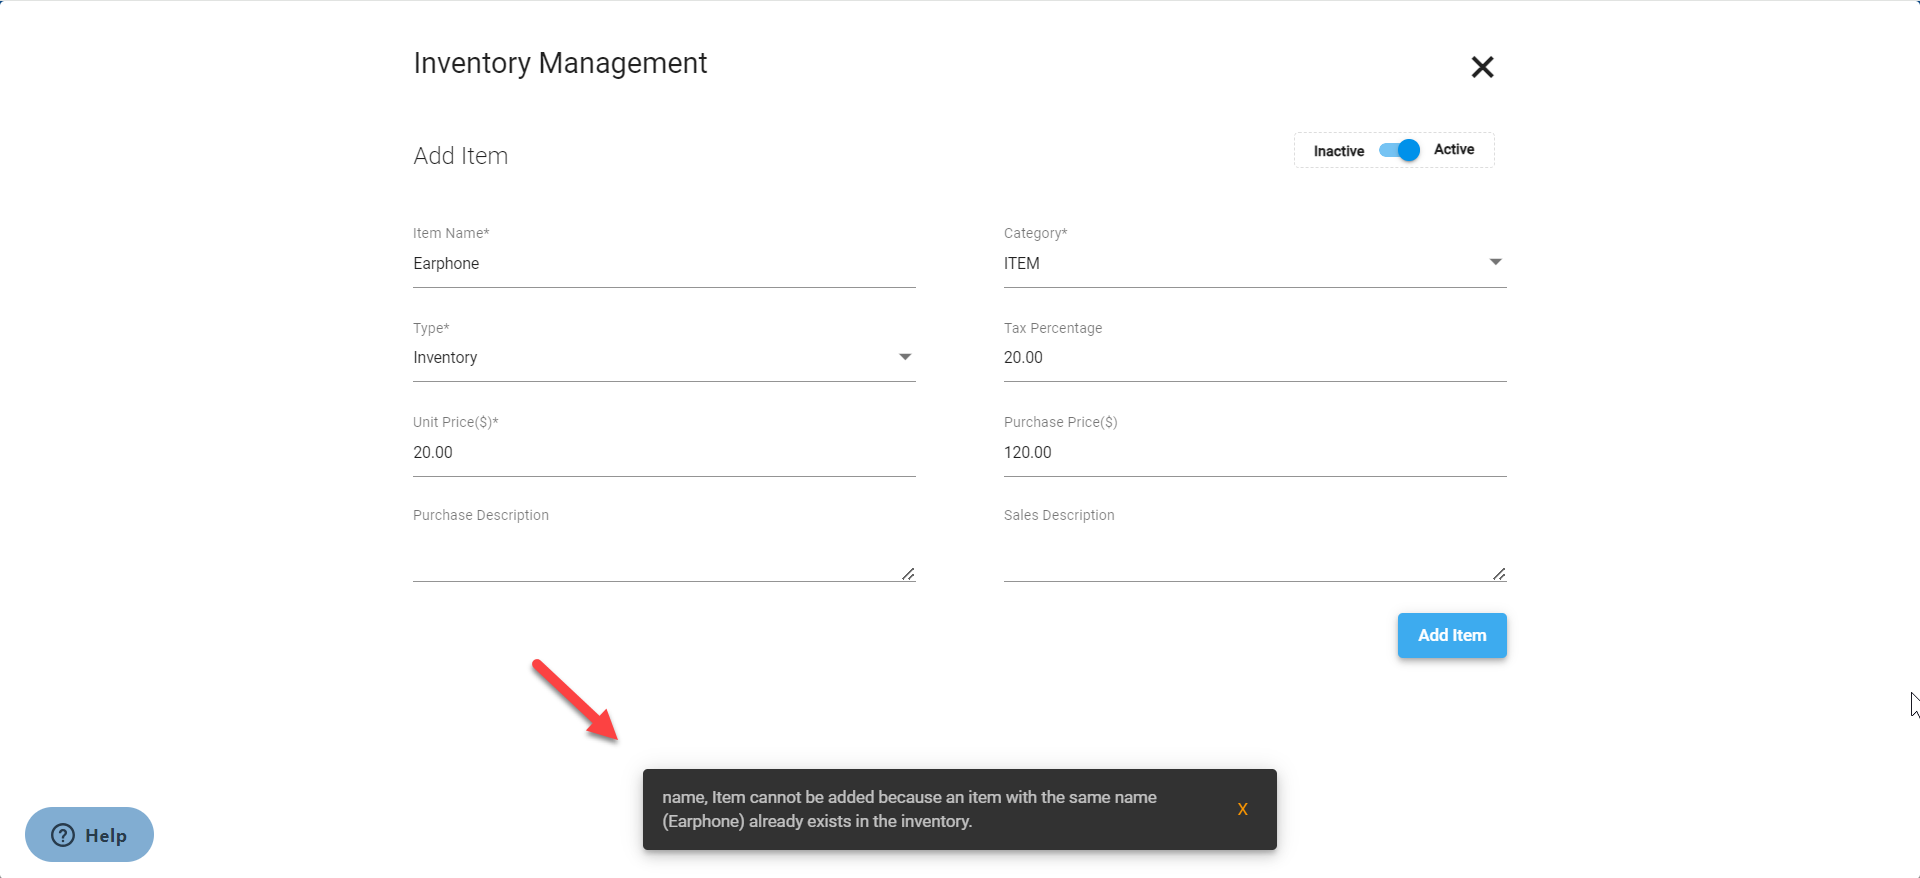Image resolution: width=1920 pixels, height=878 pixels.
Task: Click the error message text in toast
Action: coord(908,809)
